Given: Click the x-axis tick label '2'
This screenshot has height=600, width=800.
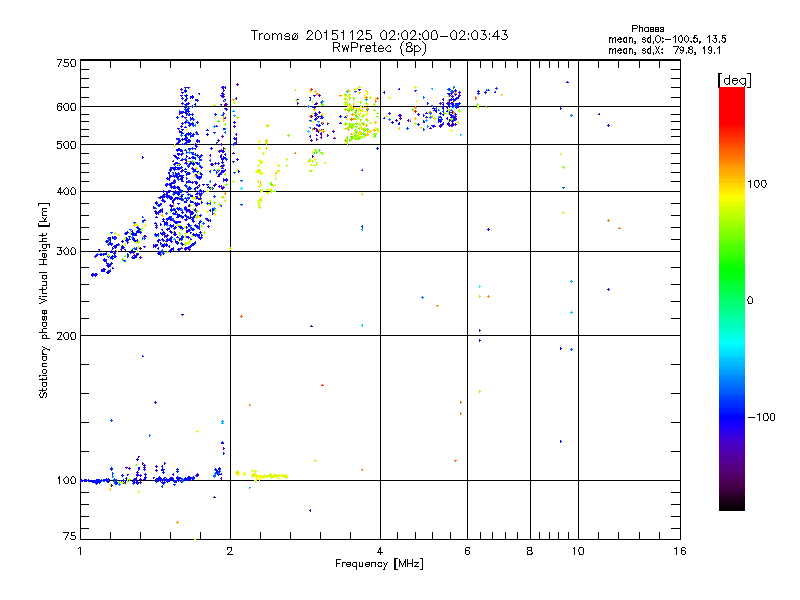Looking at the screenshot, I should point(230,551).
